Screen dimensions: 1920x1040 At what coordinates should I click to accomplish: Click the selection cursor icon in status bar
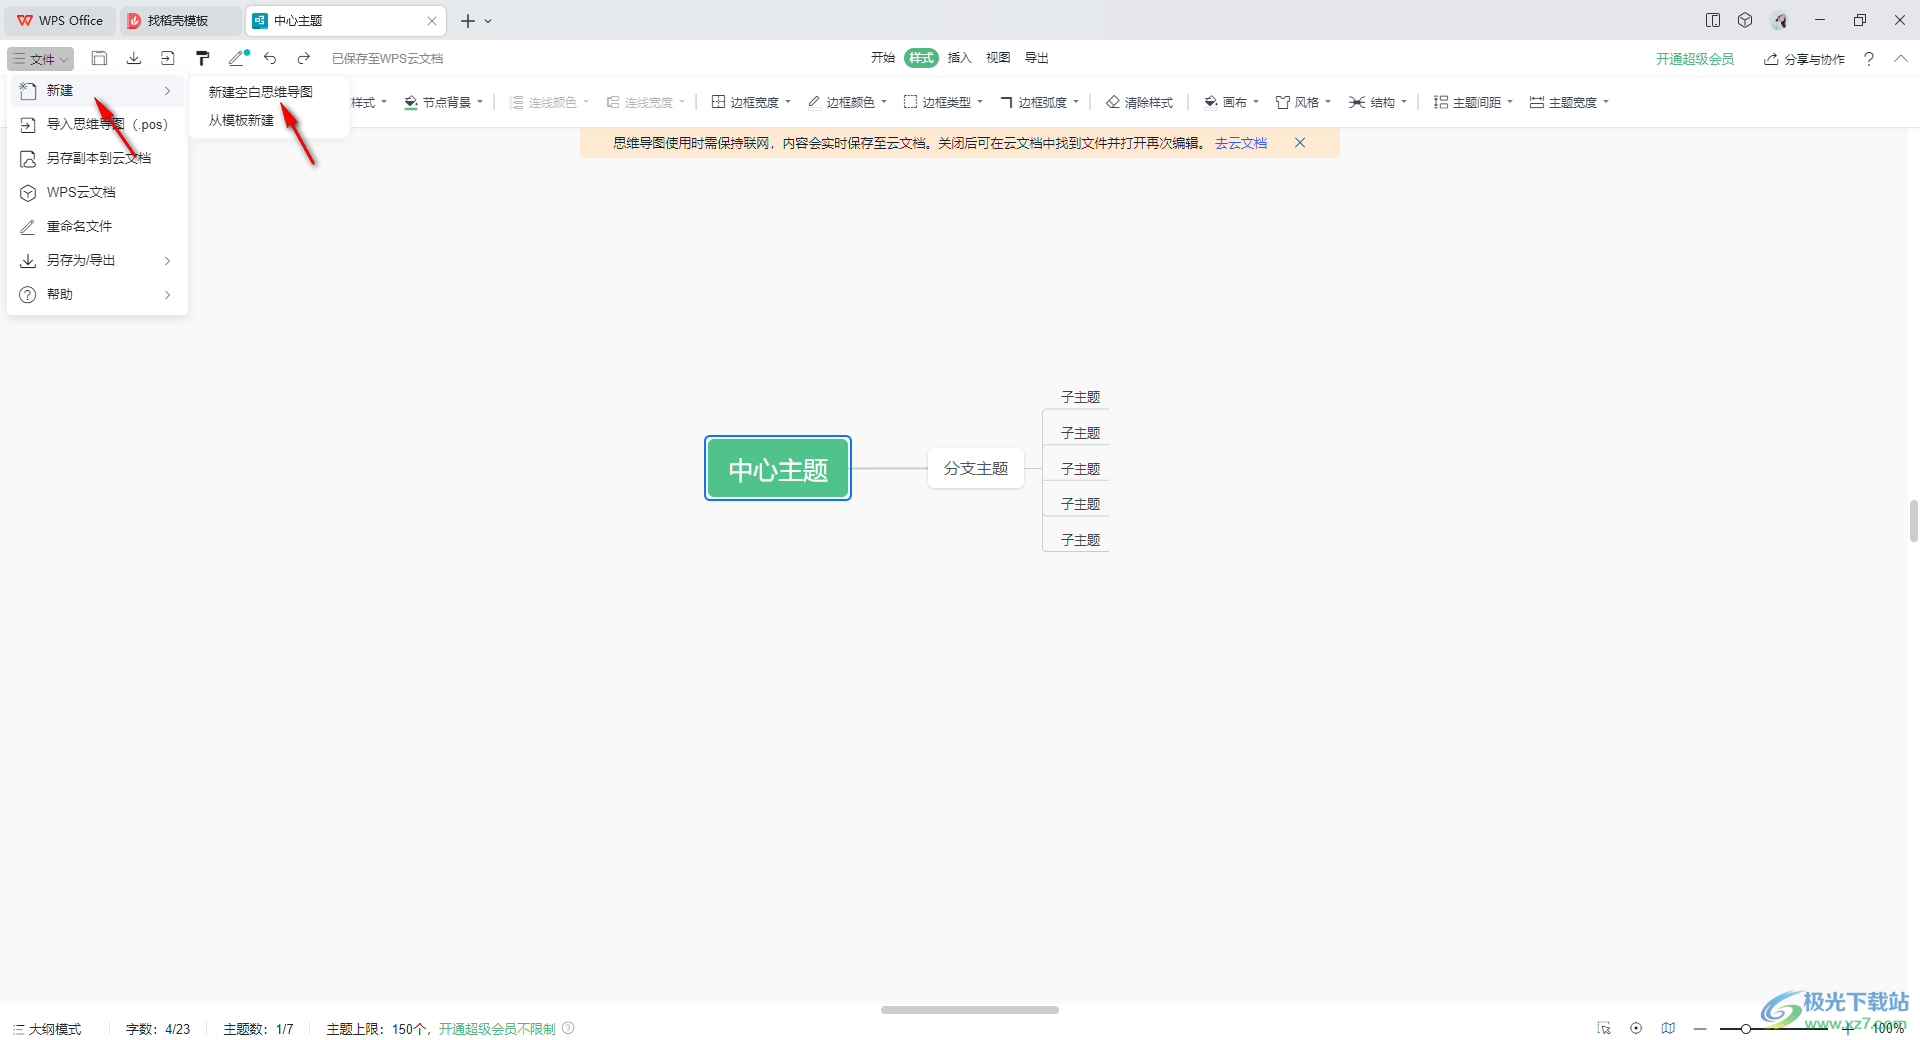click(x=1604, y=1028)
